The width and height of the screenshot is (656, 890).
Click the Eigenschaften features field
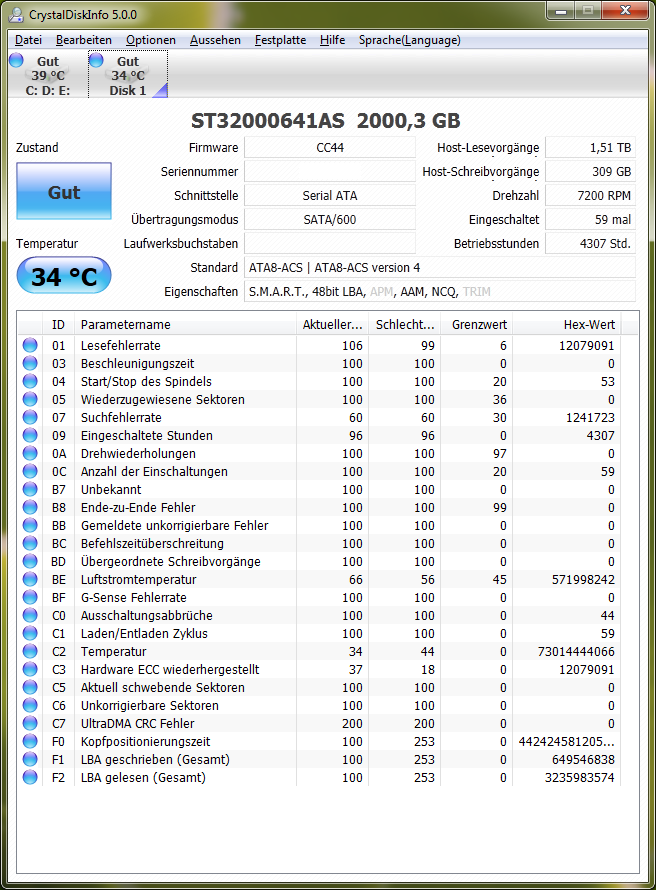point(440,291)
